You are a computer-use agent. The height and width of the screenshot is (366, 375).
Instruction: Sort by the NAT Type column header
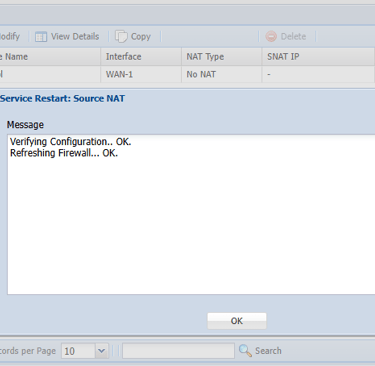(222, 57)
